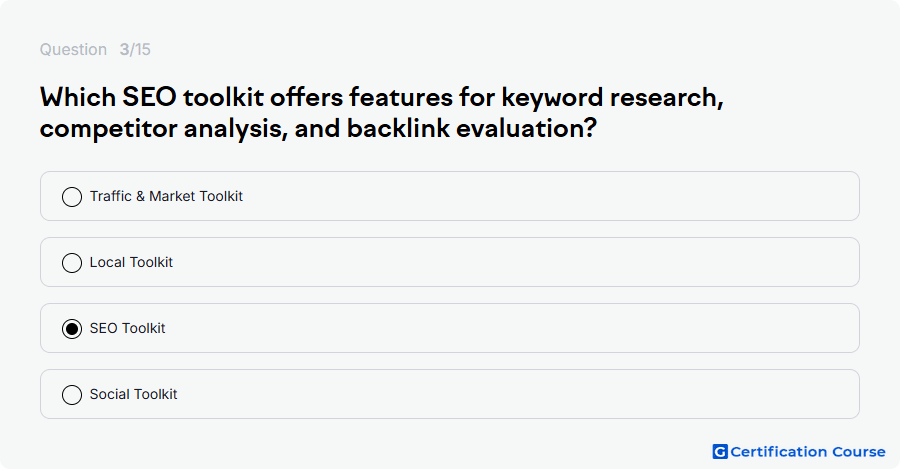900x469 pixels.
Task: Click the question heading about SEO toolkit
Action: tap(382, 113)
